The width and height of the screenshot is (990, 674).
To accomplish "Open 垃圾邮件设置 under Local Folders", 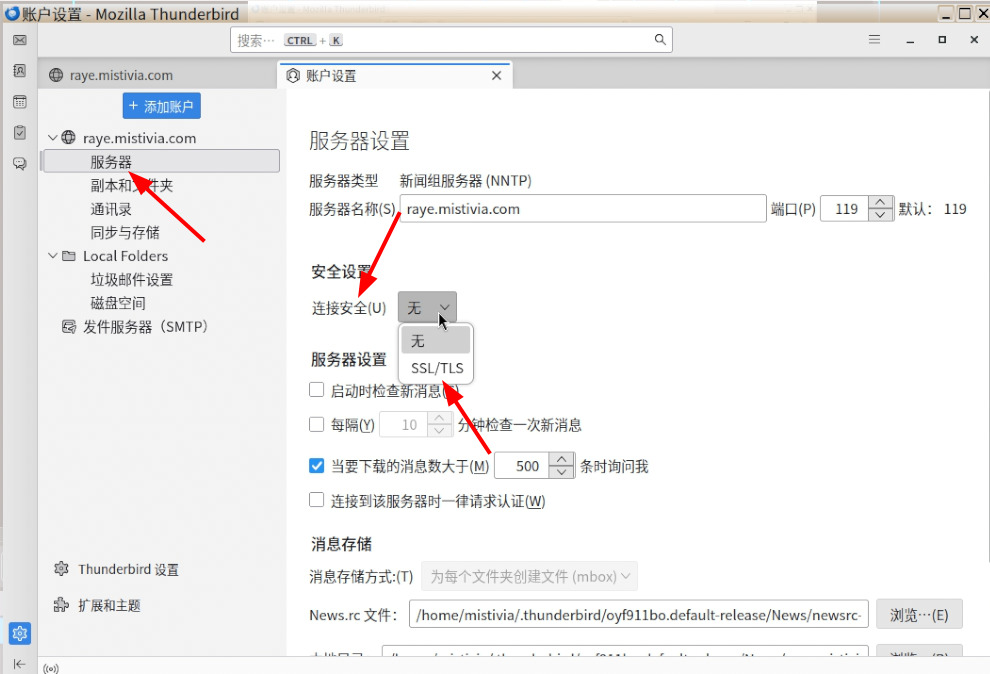I will (x=131, y=280).
